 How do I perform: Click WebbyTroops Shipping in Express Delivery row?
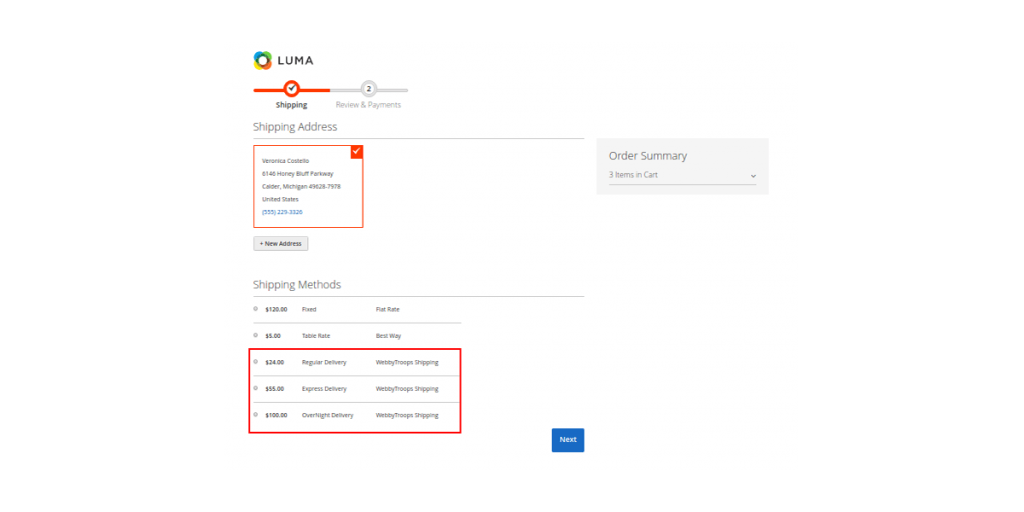coord(407,389)
